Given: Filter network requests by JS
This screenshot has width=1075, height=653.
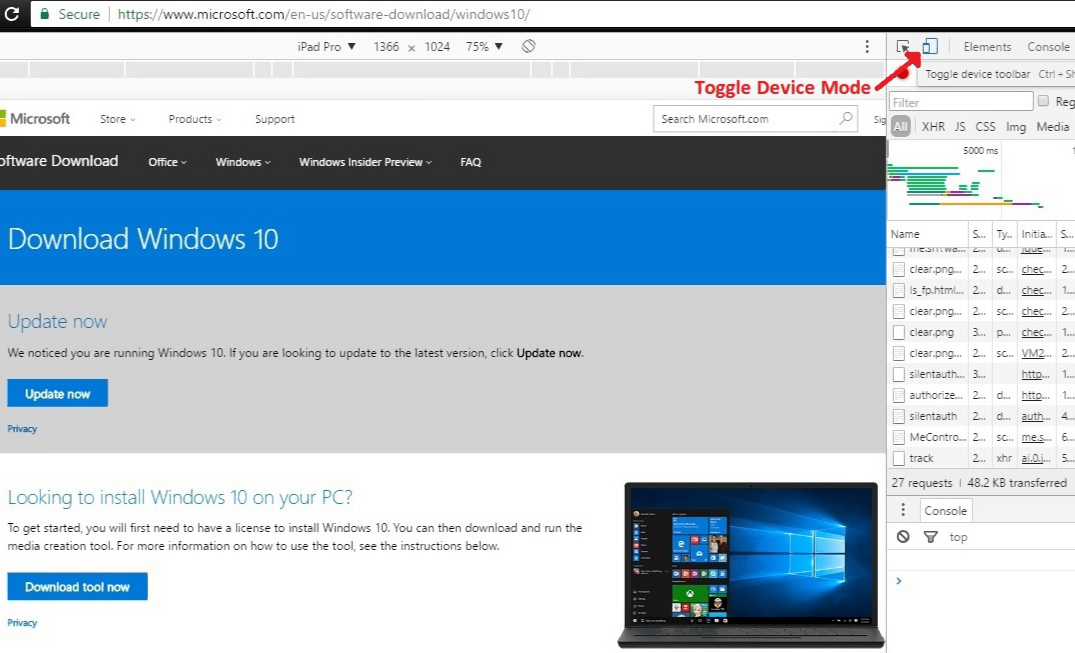Looking at the screenshot, I should (960, 126).
